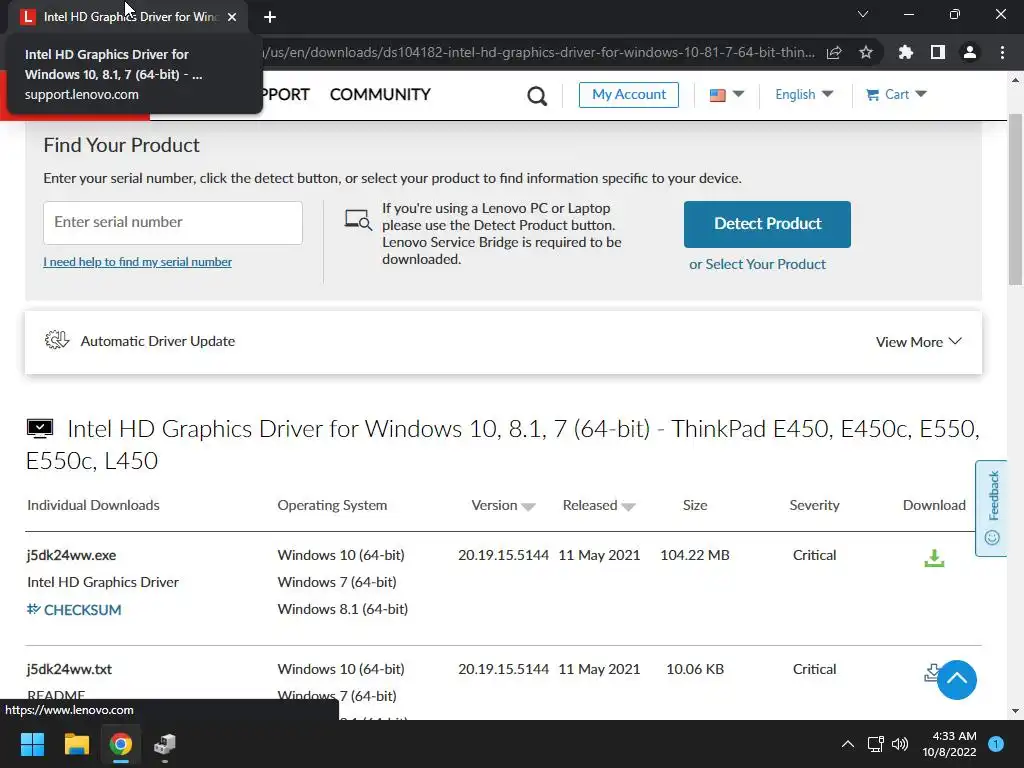Open the COMMUNITY menu
The width and height of the screenshot is (1024, 768).
click(x=380, y=95)
